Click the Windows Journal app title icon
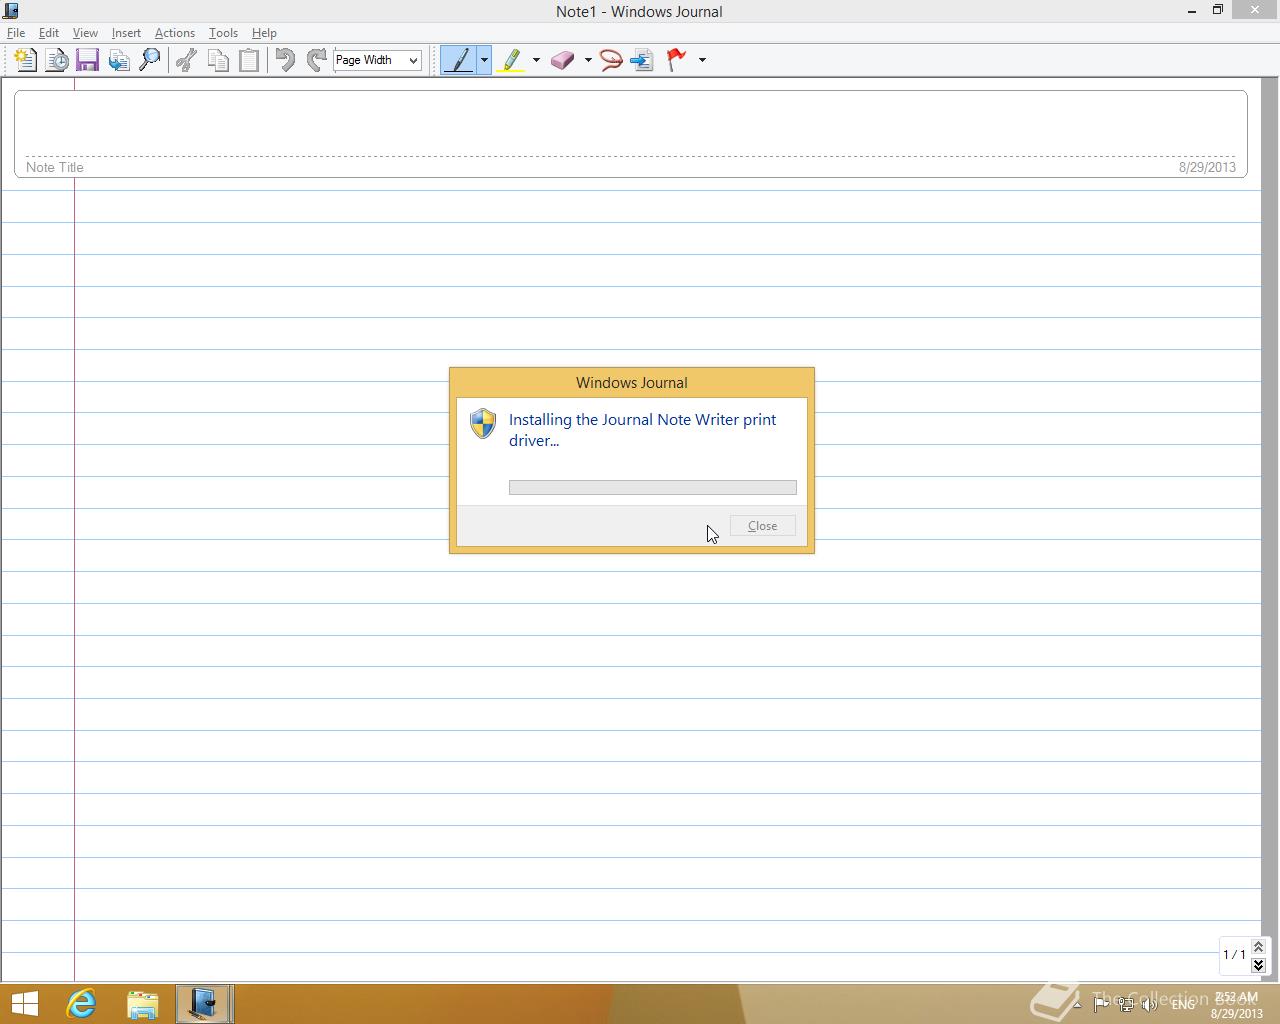Screen dimensions: 1280x1024 (10, 11)
